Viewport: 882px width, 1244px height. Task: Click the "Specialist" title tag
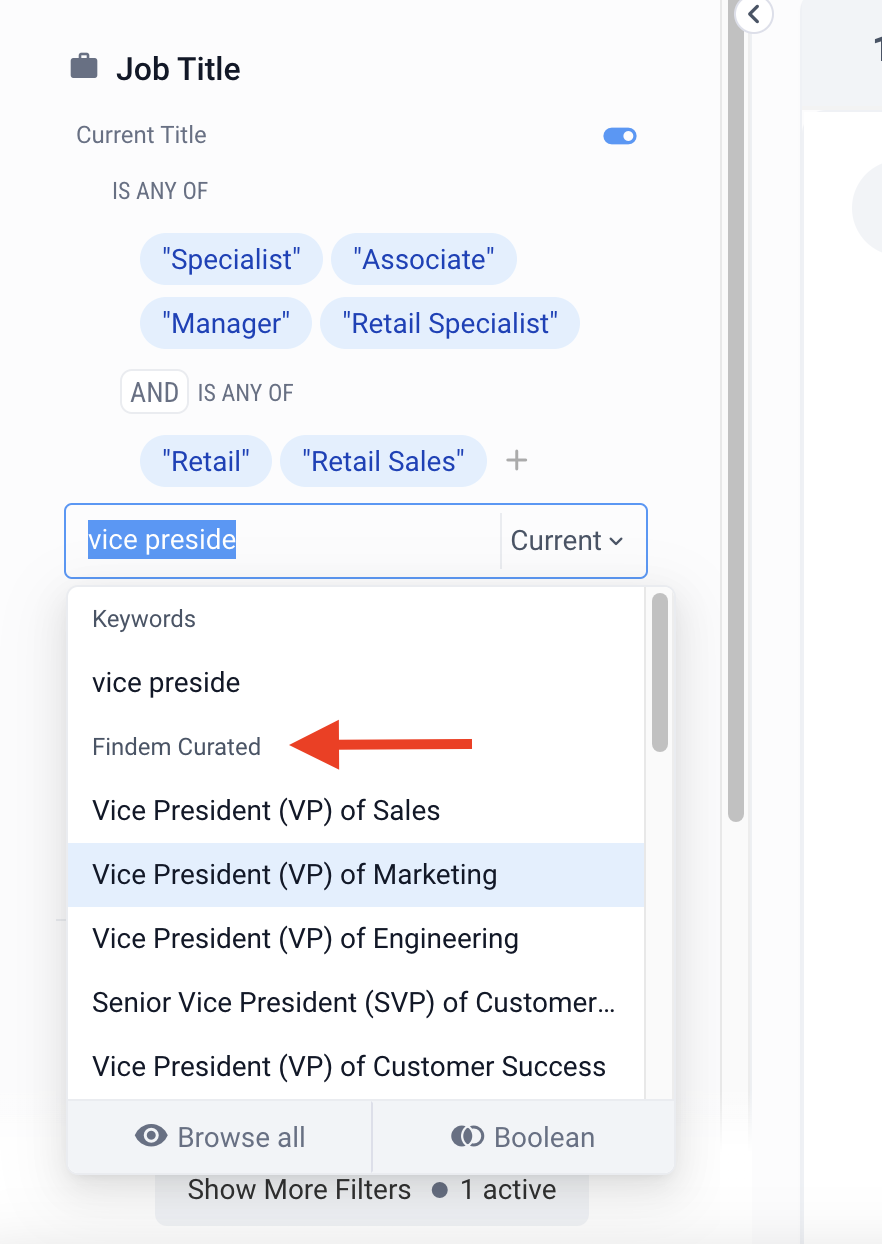[x=231, y=260]
